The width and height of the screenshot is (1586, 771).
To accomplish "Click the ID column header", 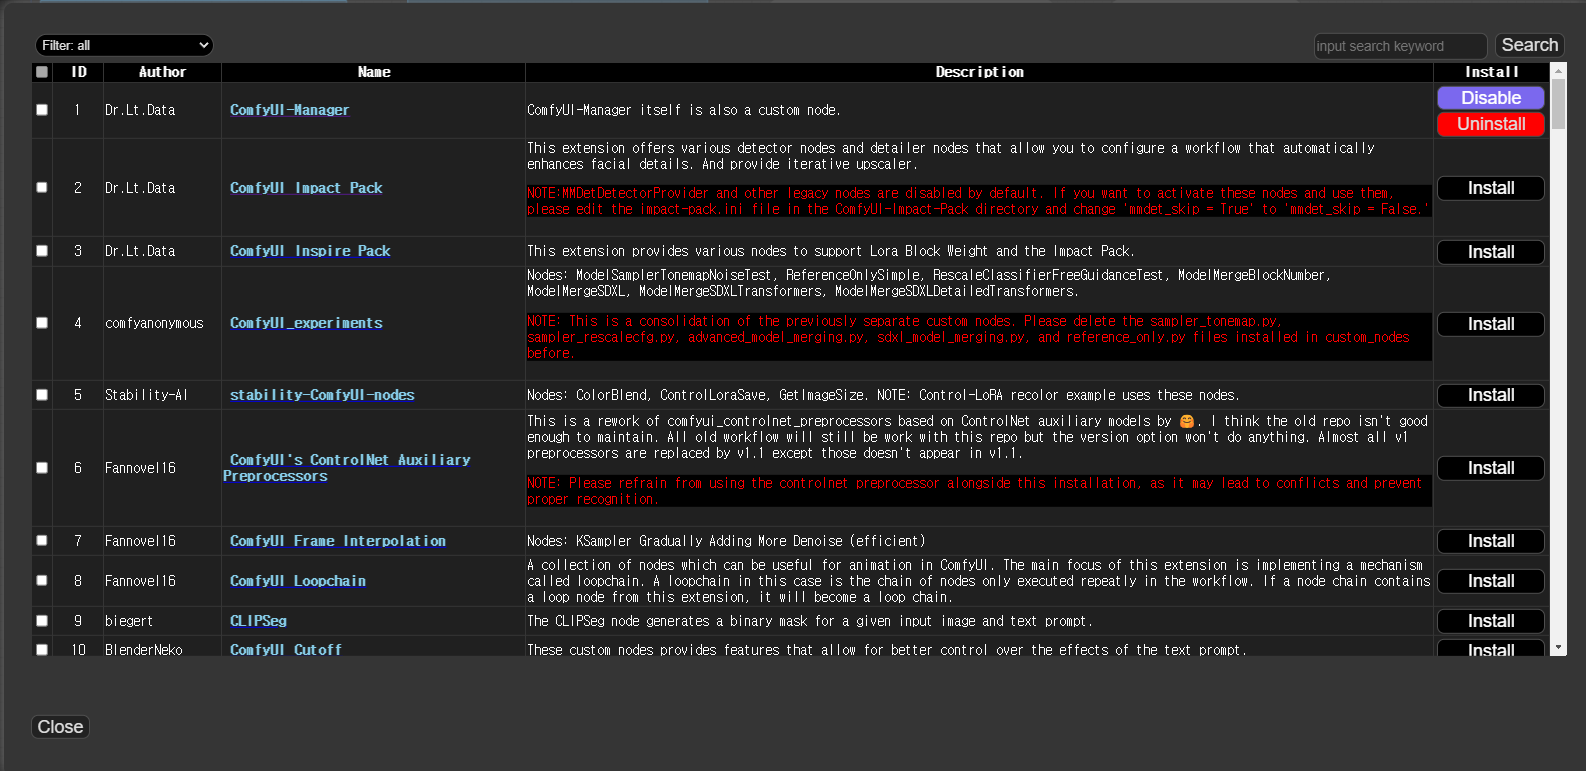I will coord(79,72).
